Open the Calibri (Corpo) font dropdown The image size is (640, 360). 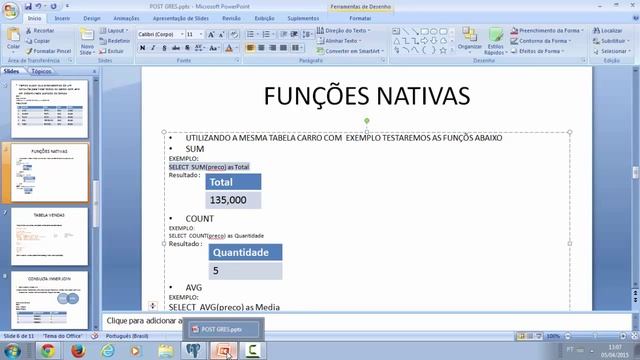pos(182,35)
